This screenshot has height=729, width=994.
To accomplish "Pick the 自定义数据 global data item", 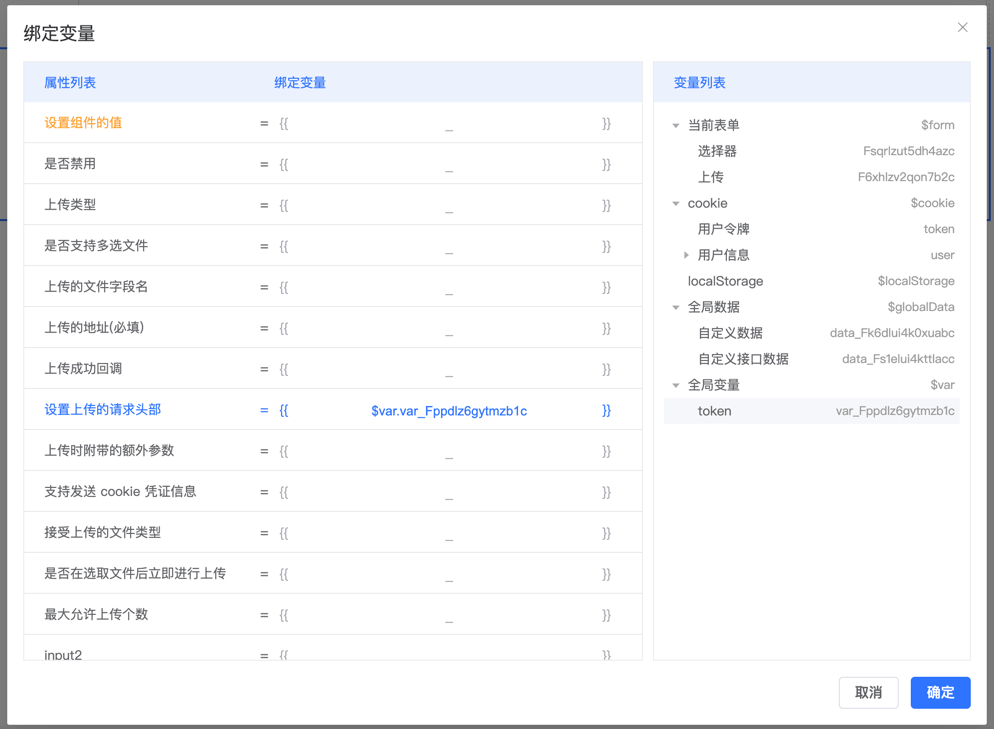I will click(x=730, y=333).
